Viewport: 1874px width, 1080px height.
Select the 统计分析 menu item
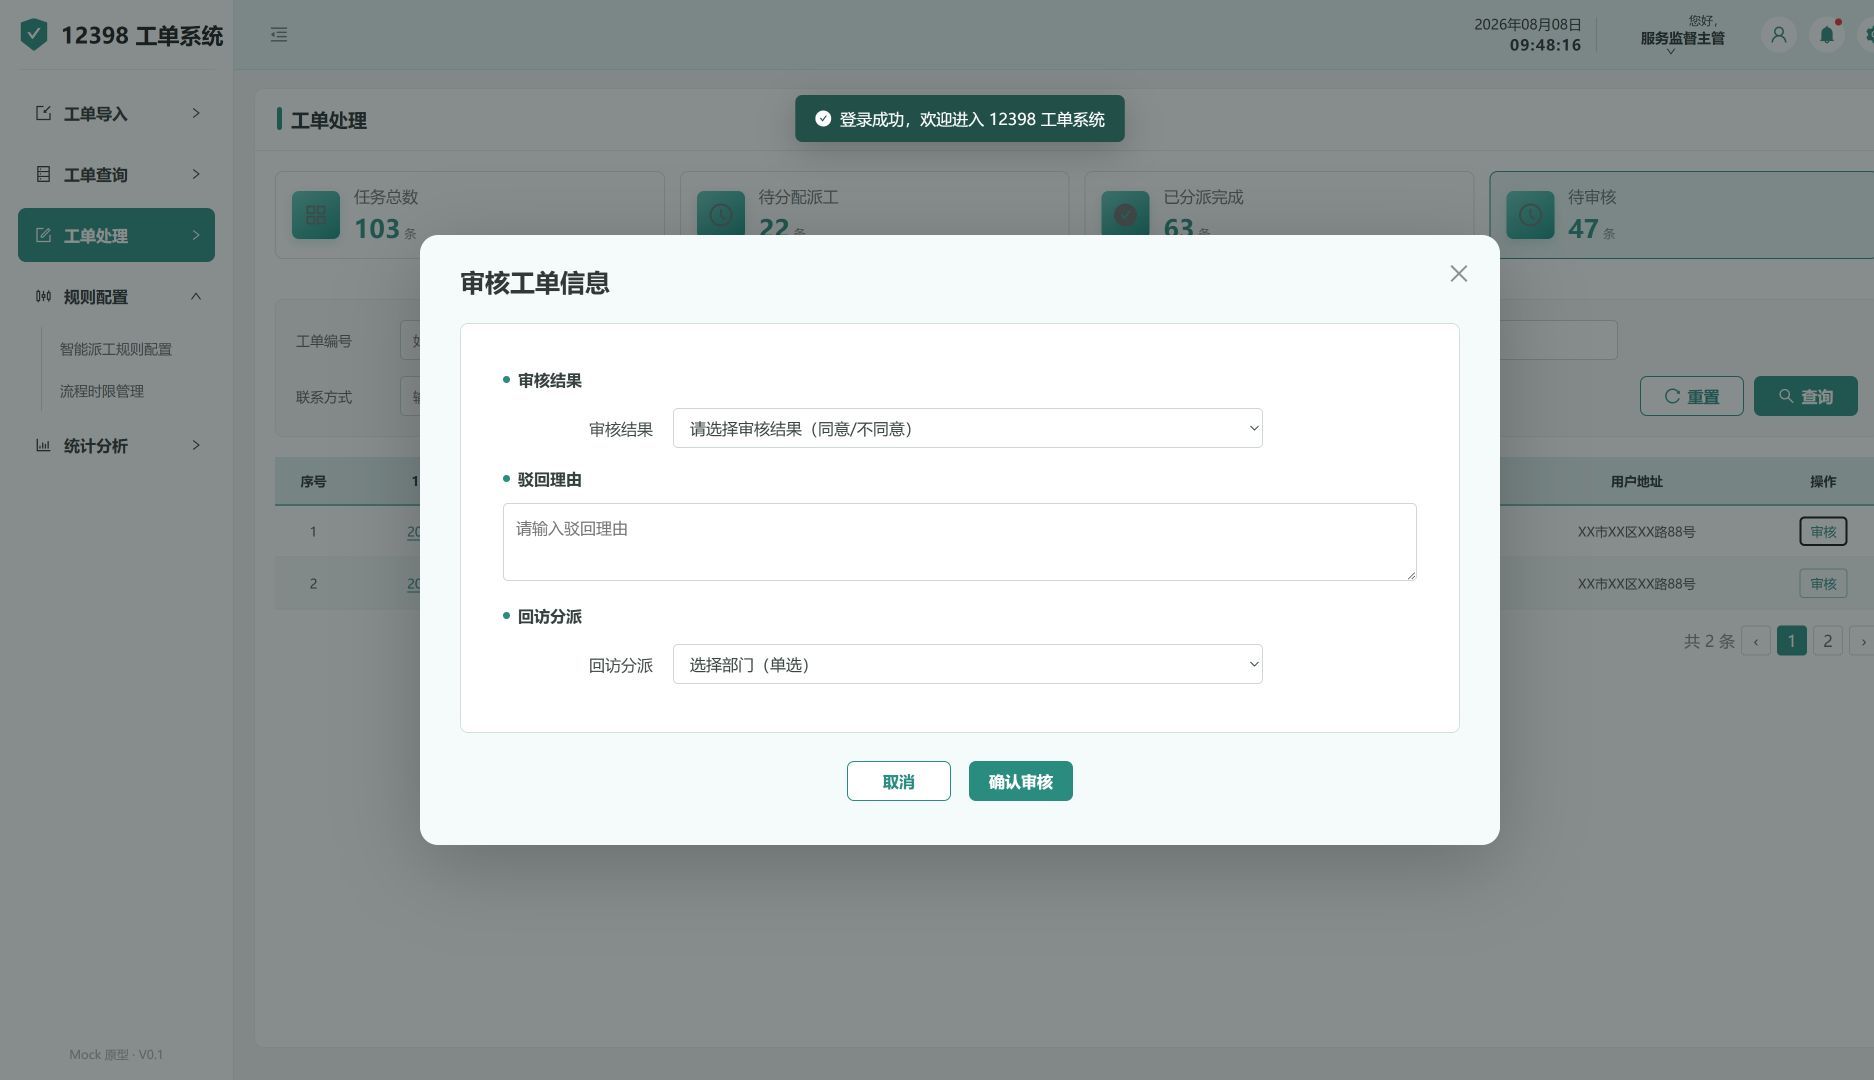point(116,445)
